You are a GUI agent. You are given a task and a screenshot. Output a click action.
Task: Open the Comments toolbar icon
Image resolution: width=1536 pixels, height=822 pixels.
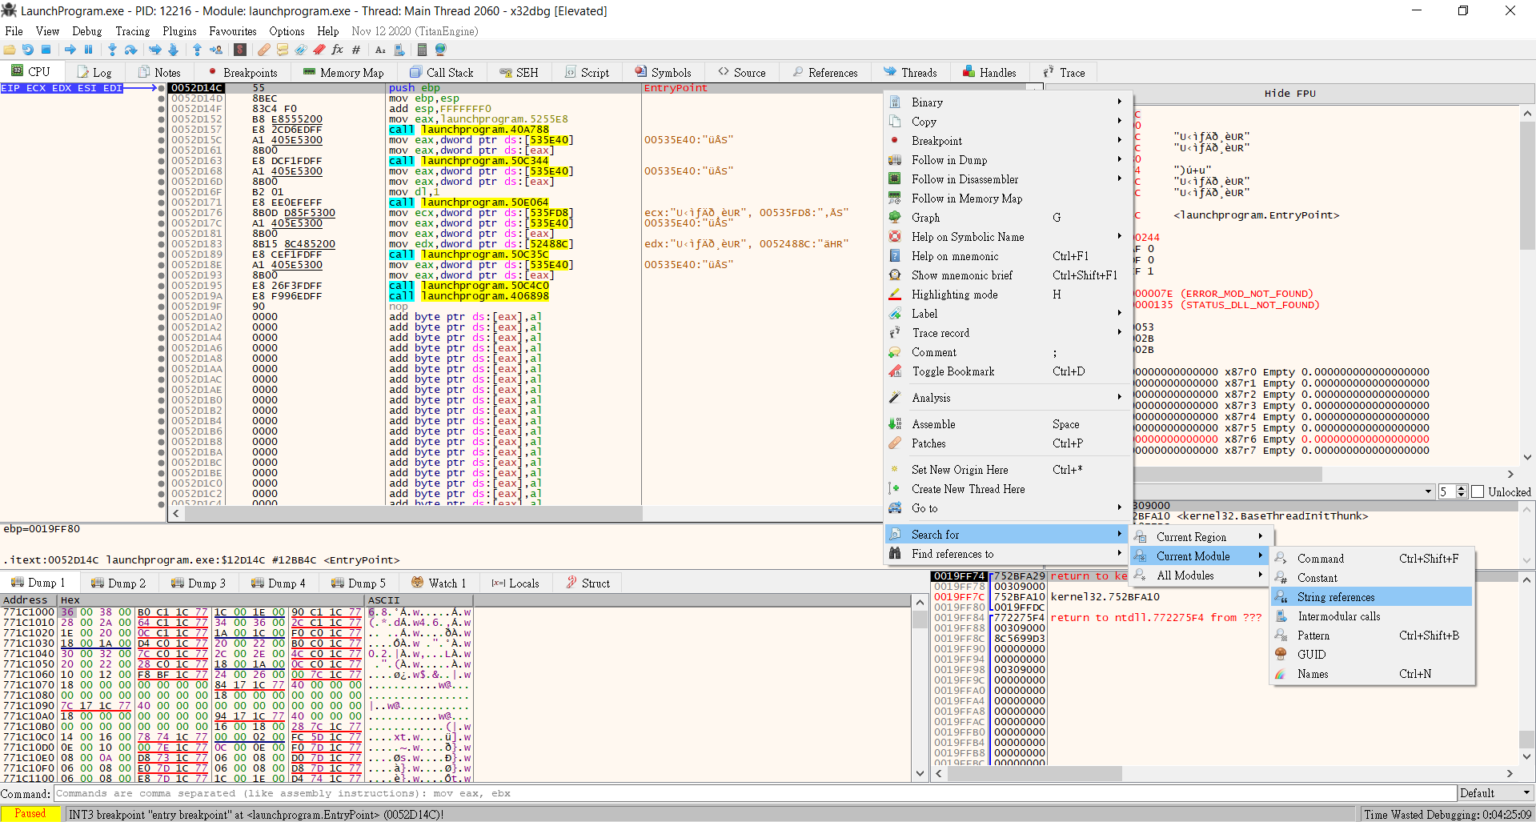coord(283,50)
